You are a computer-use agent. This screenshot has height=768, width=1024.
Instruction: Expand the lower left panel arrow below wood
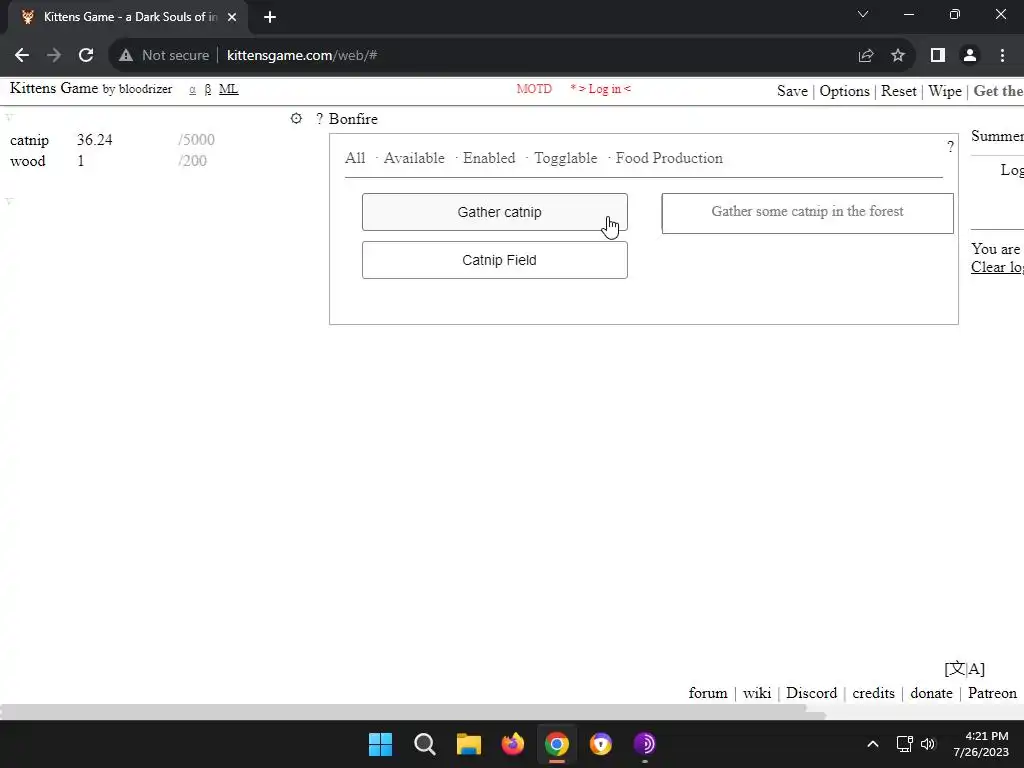pos(10,200)
